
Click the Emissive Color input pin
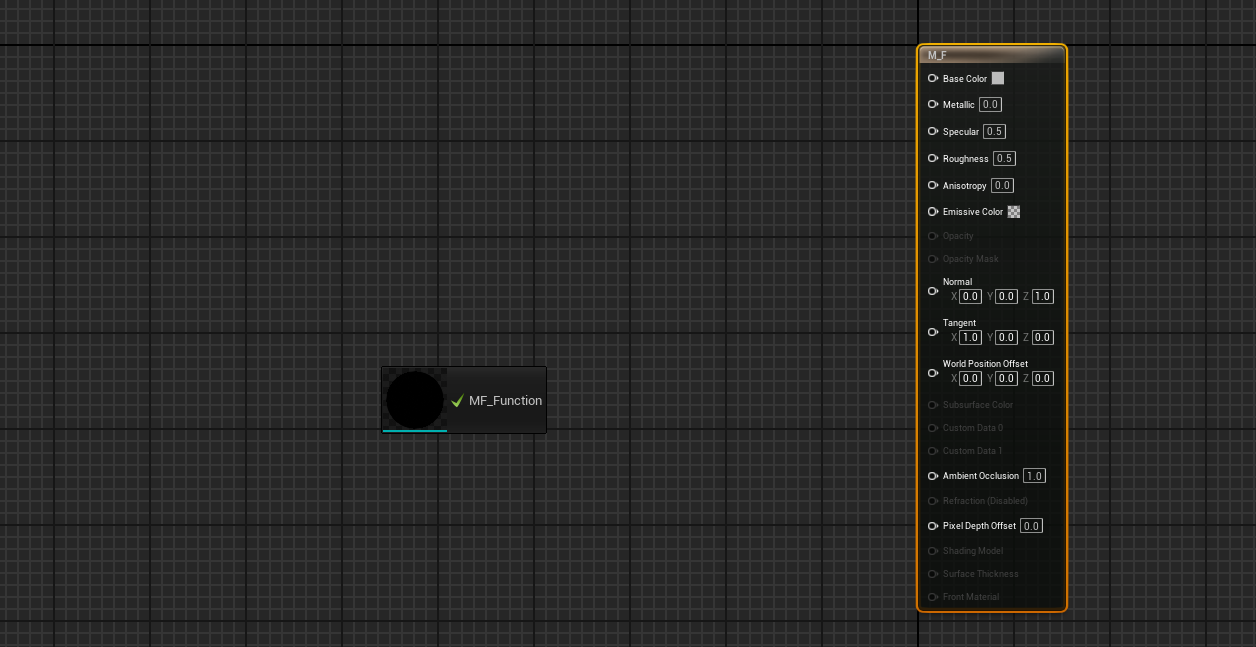tap(933, 211)
